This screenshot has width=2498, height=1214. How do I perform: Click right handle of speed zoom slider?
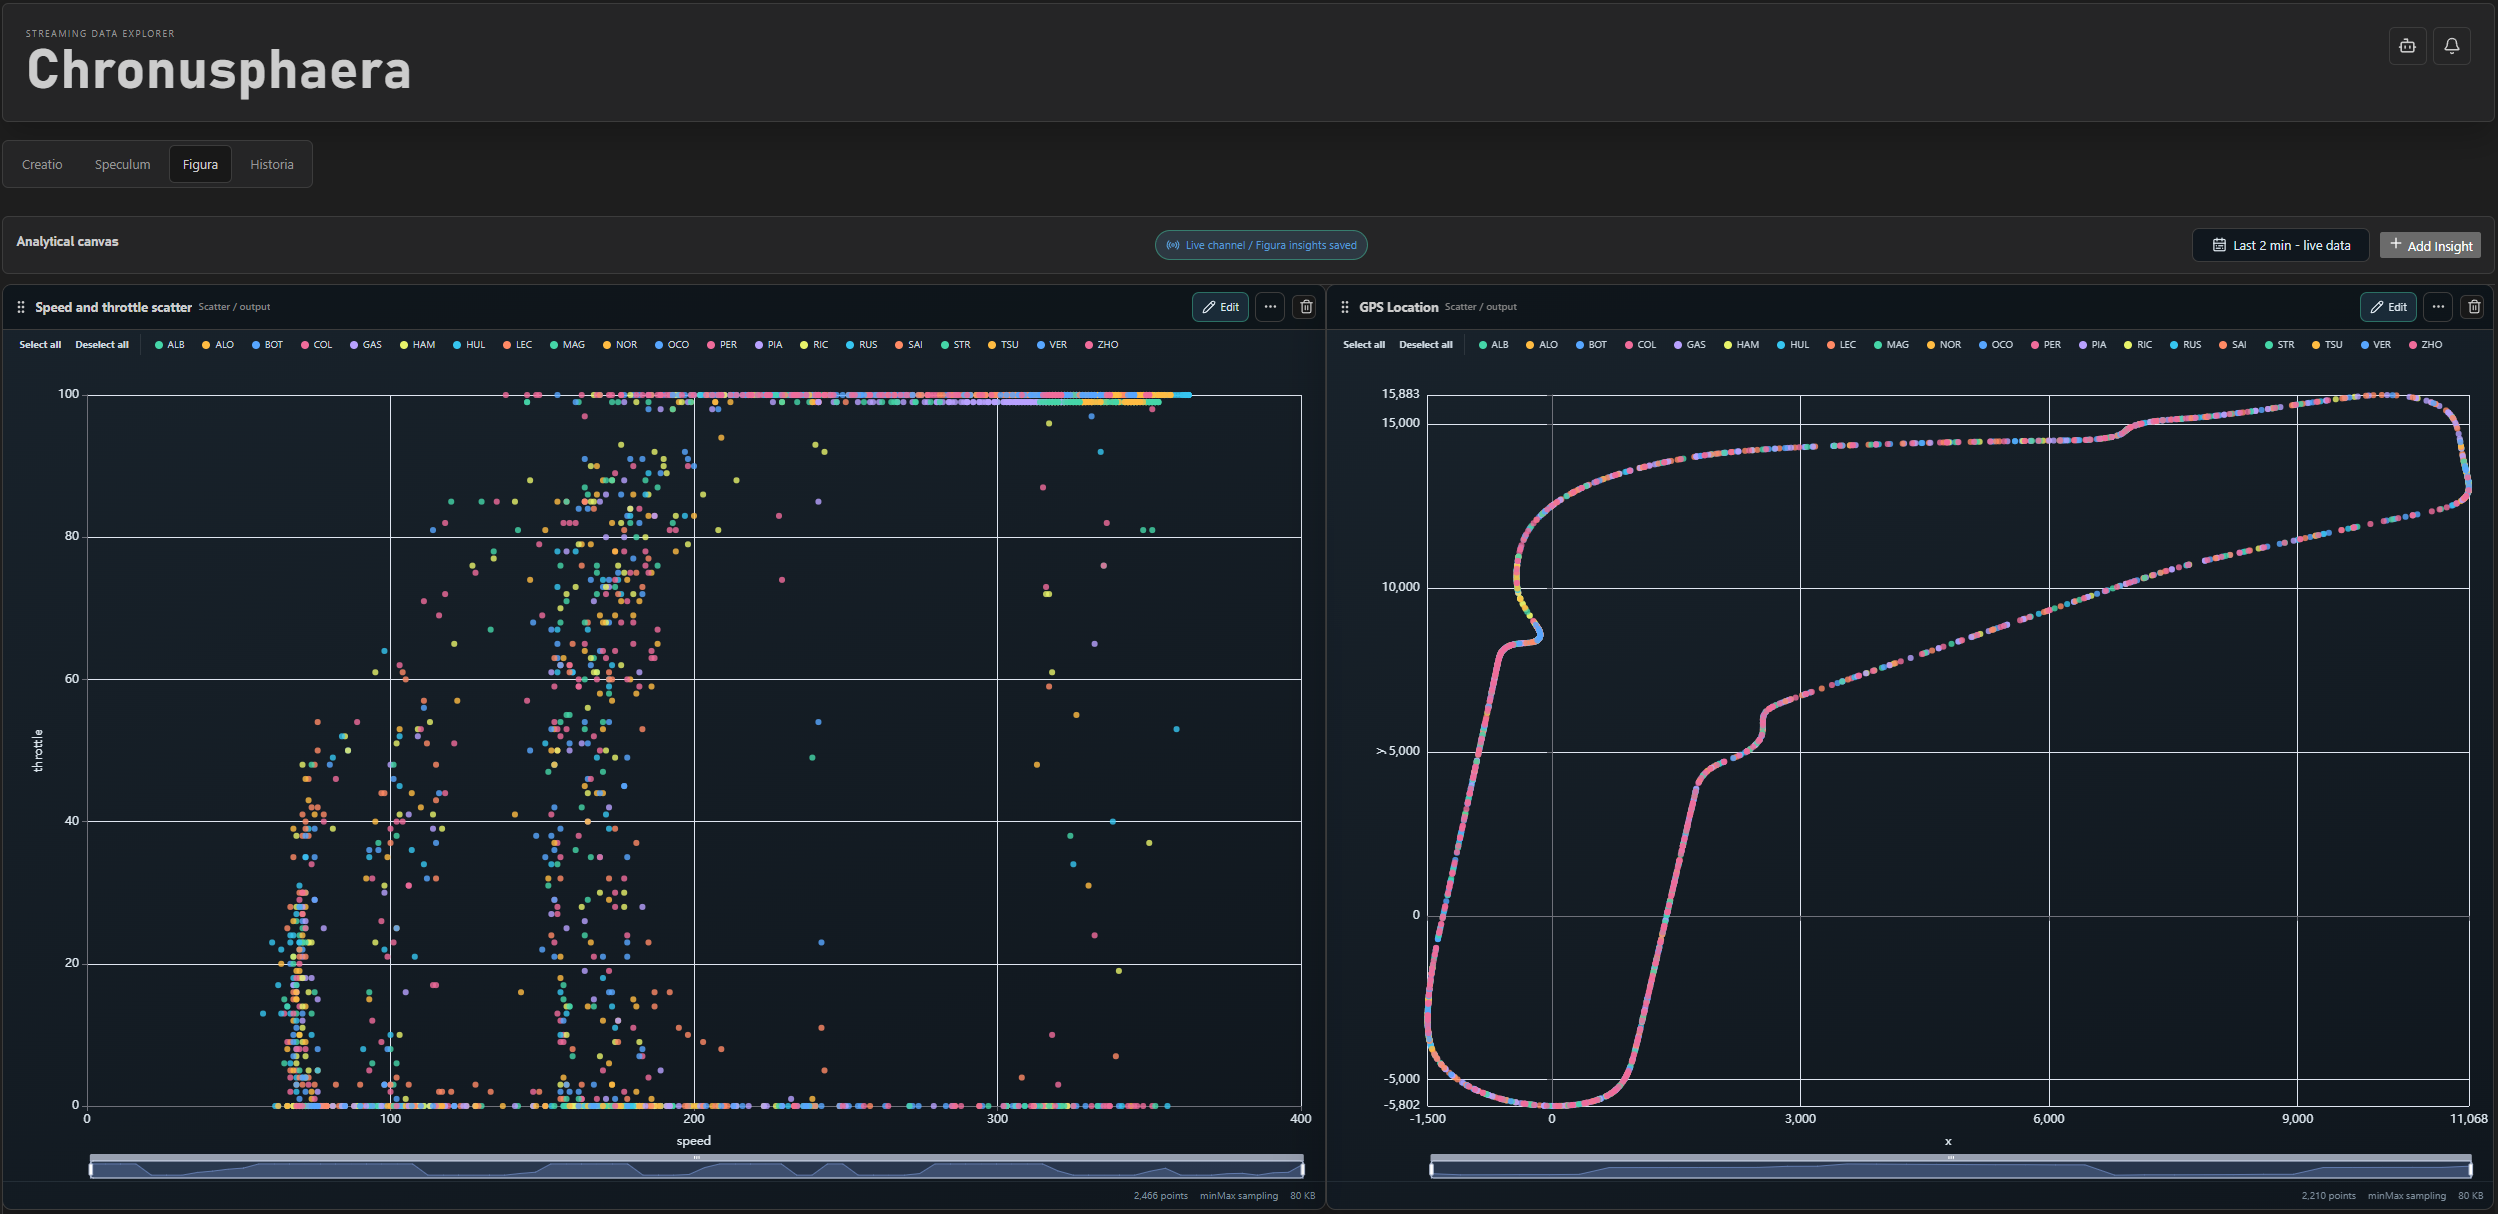pos(1302,1169)
